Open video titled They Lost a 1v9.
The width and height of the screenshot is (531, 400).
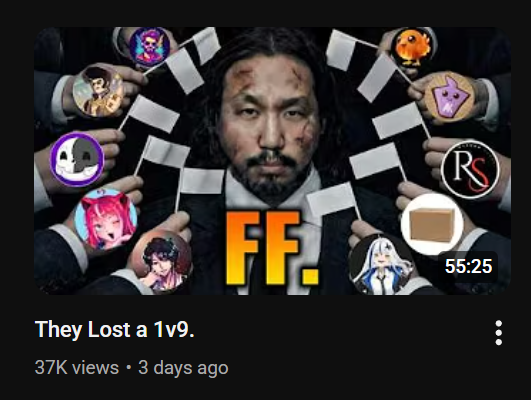114,329
